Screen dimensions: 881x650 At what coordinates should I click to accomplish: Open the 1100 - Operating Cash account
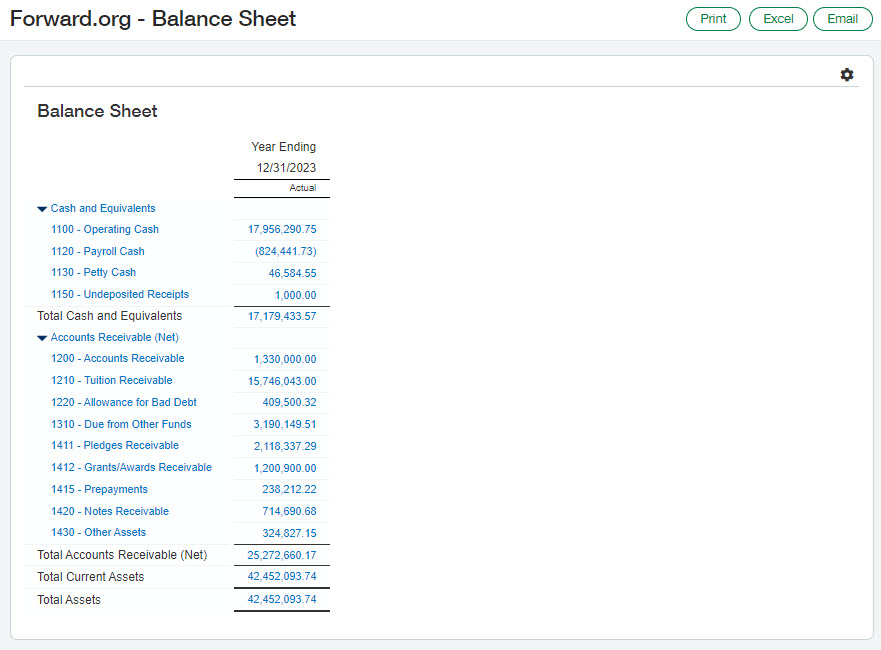[105, 230]
